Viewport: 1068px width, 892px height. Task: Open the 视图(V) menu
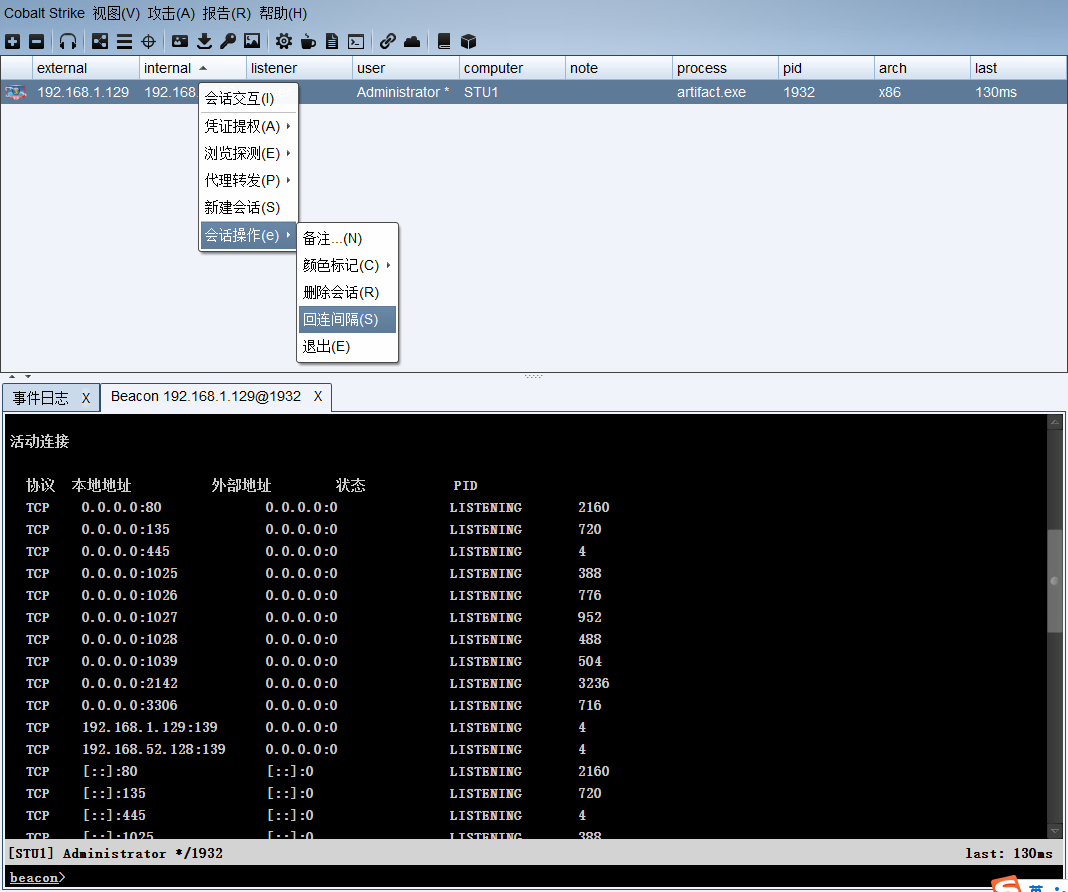[116, 13]
